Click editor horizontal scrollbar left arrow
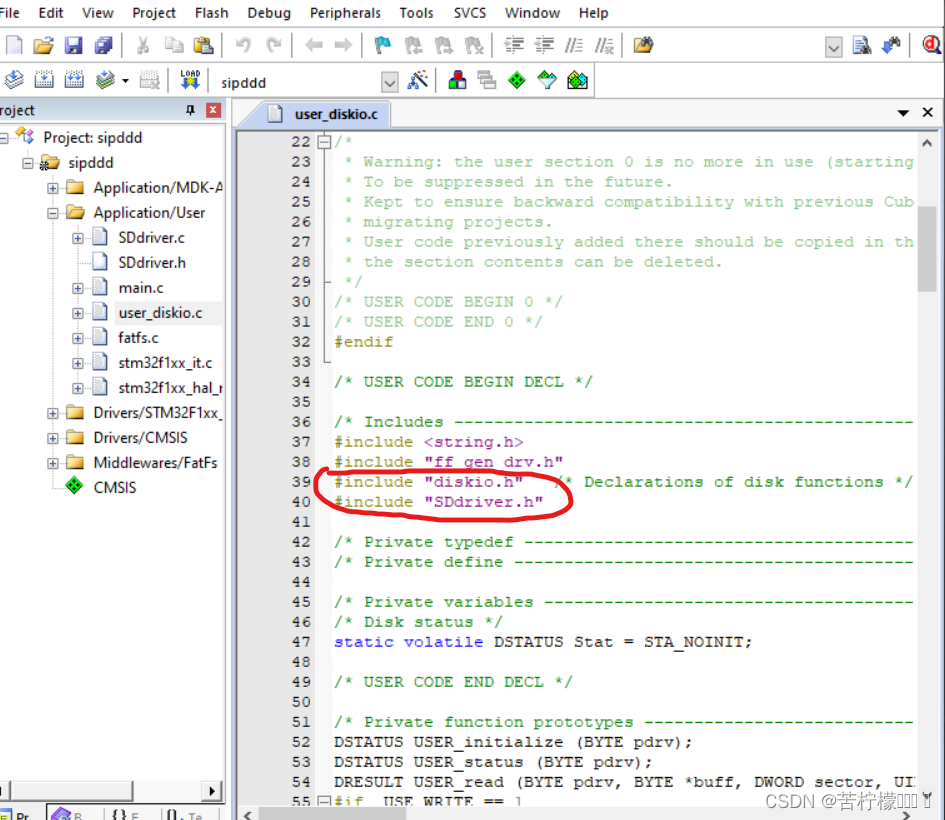The image size is (945, 820). pos(248,815)
